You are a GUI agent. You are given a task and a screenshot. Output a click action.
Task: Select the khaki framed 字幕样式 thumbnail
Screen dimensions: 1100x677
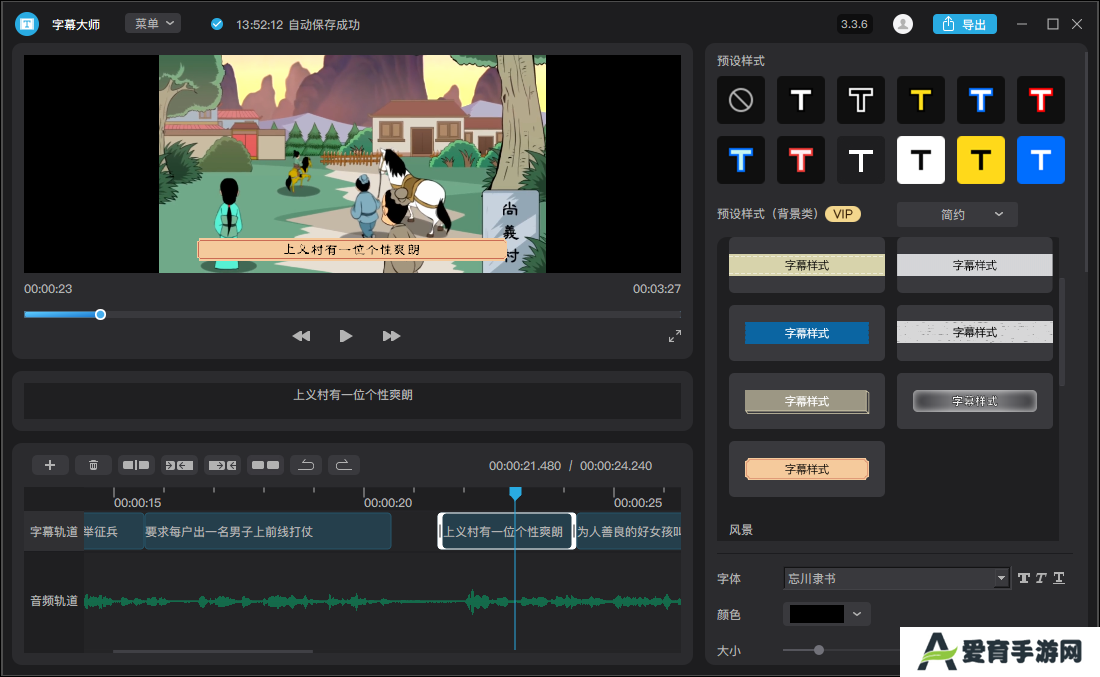pyautogui.click(x=807, y=401)
